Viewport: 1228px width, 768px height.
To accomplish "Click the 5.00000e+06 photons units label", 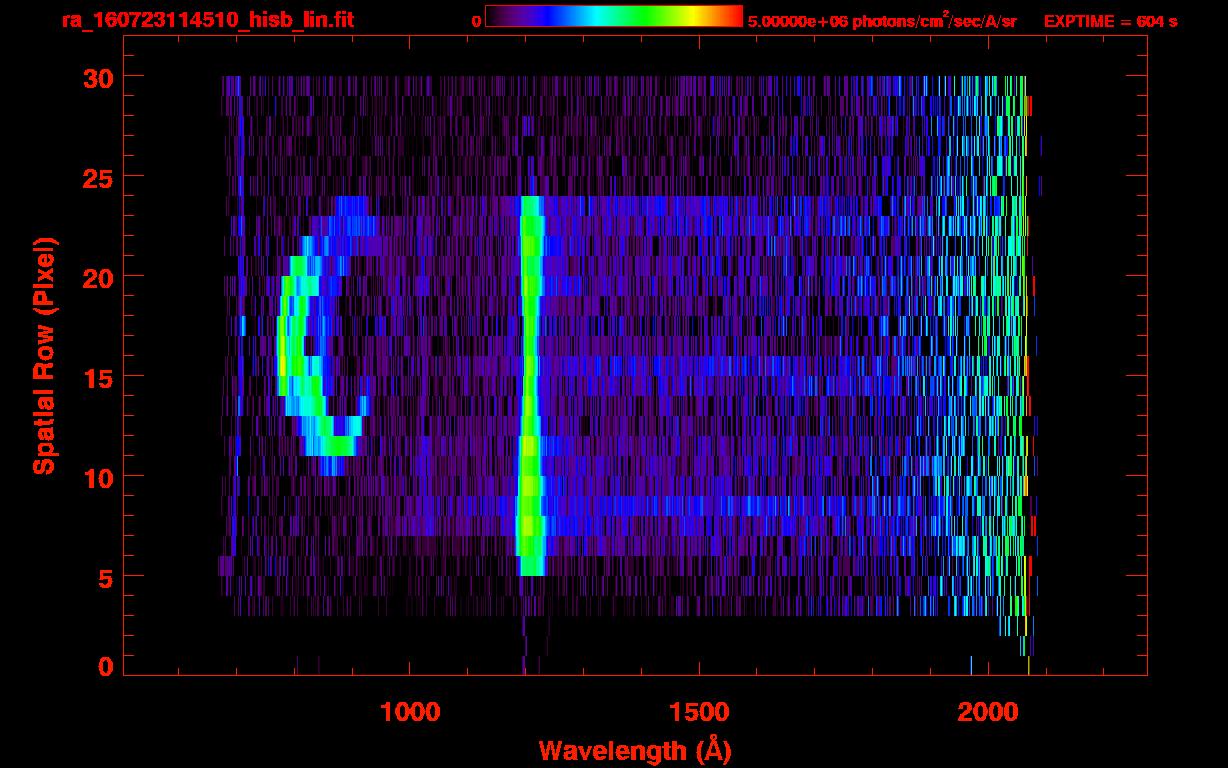I will (x=882, y=21).
